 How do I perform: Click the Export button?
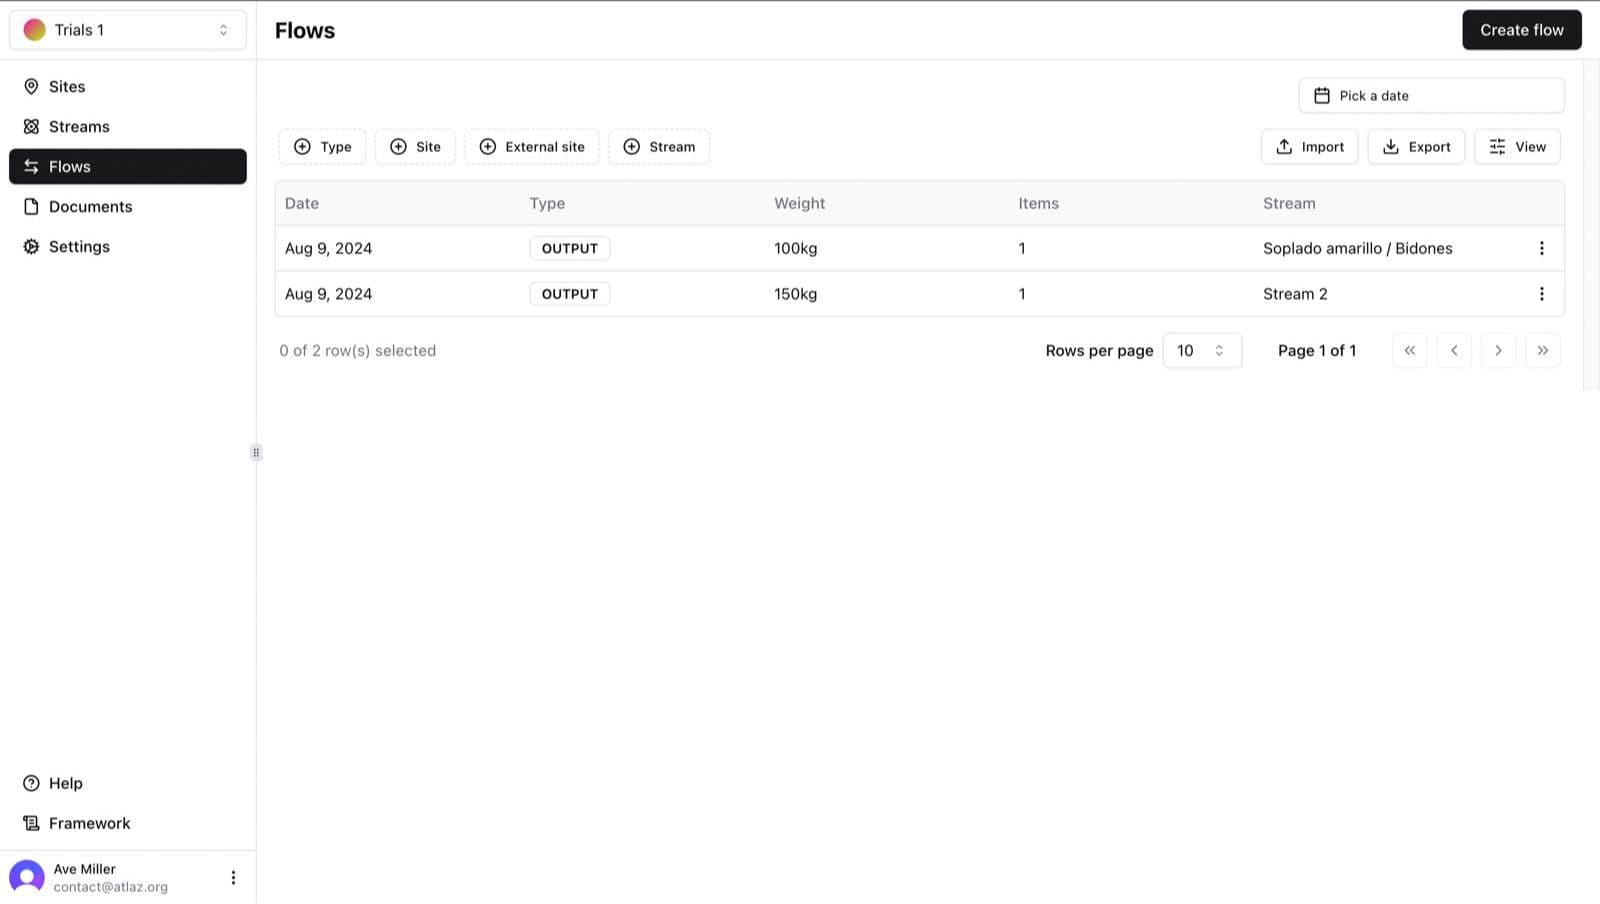[x=1415, y=147]
